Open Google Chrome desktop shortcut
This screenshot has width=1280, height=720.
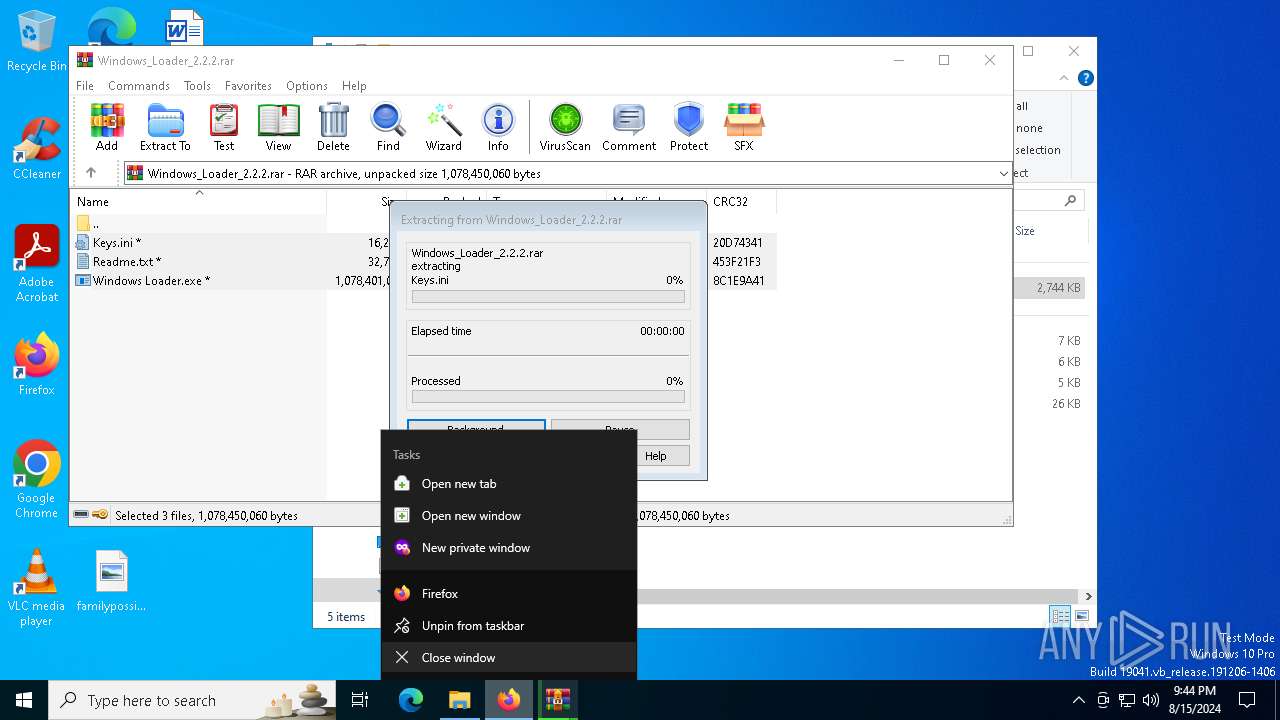click(x=36, y=480)
